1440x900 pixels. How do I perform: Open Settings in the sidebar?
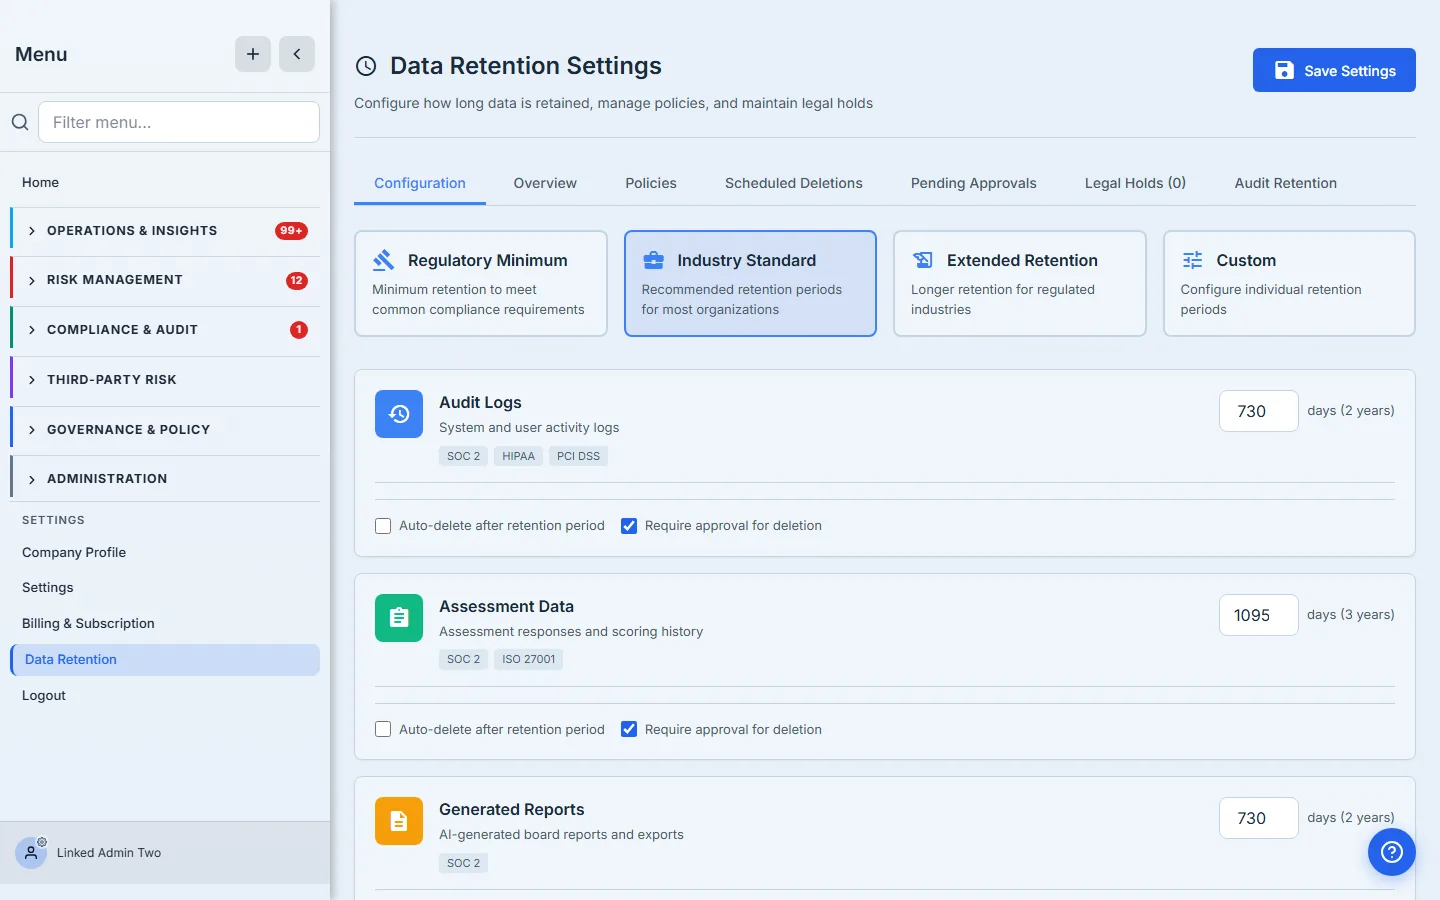(x=165, y=588)
